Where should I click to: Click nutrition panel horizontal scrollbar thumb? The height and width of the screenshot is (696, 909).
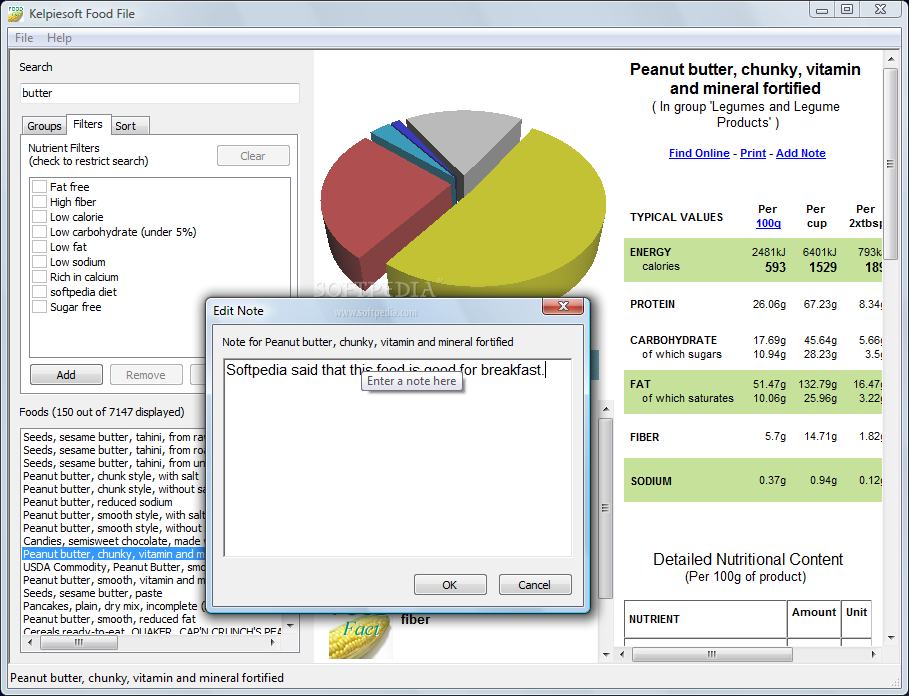pyautogui.click(x=712, y=654)
